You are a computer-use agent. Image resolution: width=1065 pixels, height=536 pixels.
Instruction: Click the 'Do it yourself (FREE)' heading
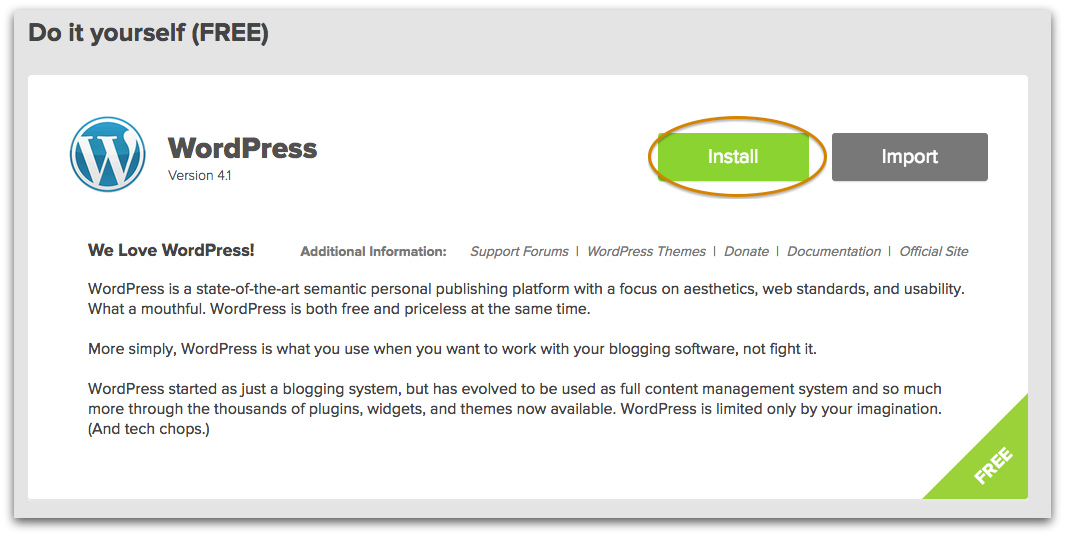[x=149, y=33]
